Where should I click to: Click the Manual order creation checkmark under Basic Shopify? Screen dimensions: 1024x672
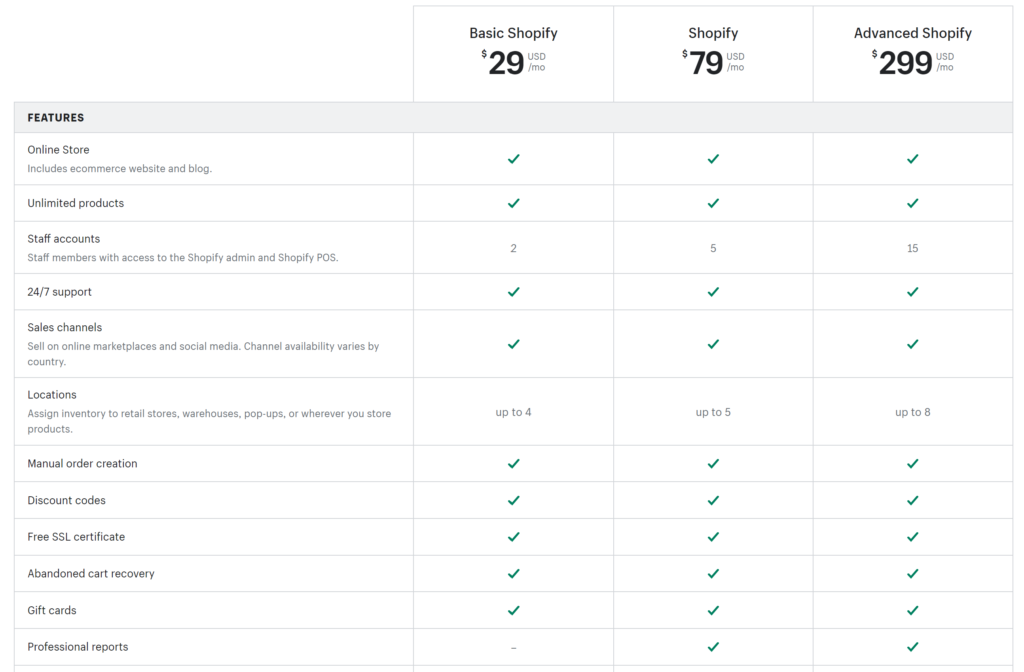(x=513, y=464)
